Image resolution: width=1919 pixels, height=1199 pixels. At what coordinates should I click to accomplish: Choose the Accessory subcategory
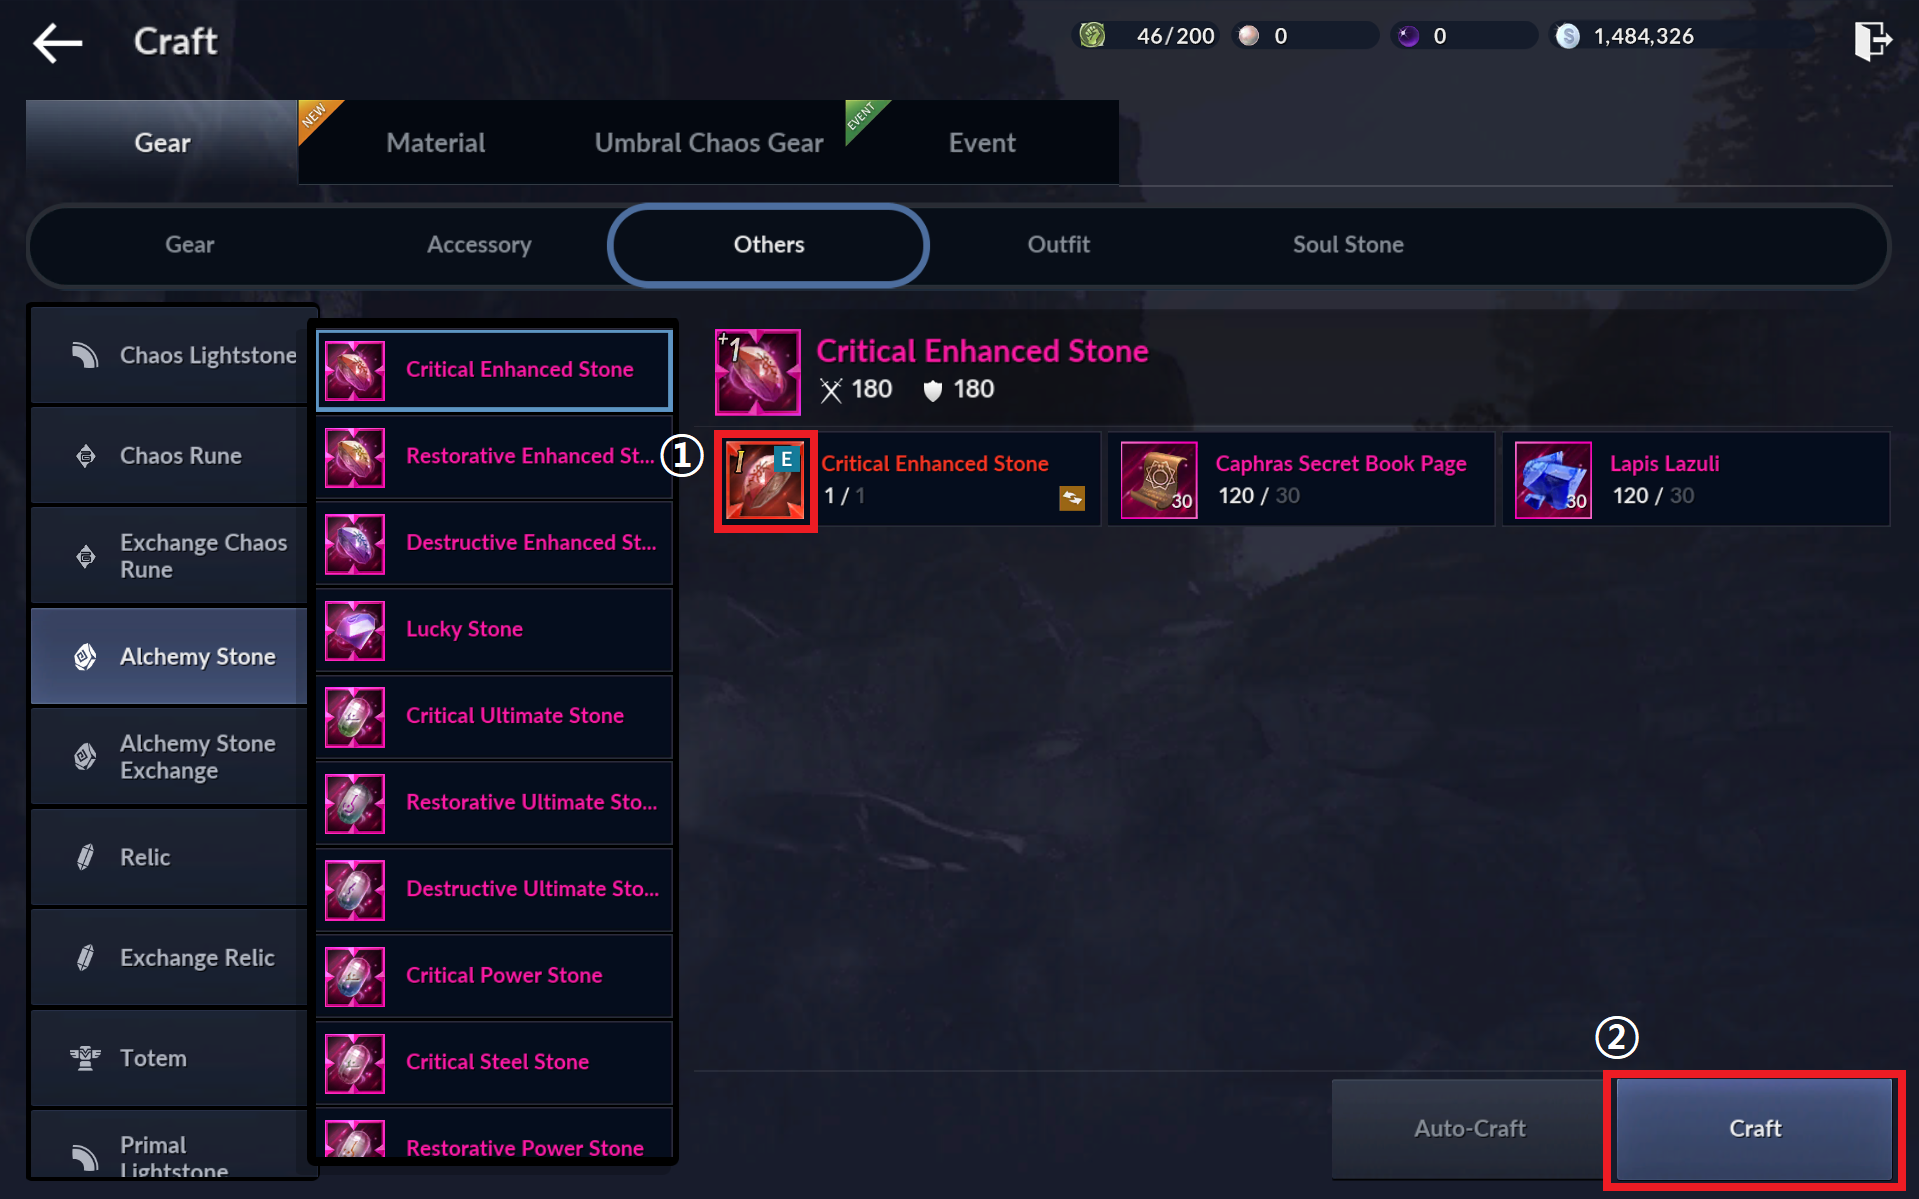[479, 245]
